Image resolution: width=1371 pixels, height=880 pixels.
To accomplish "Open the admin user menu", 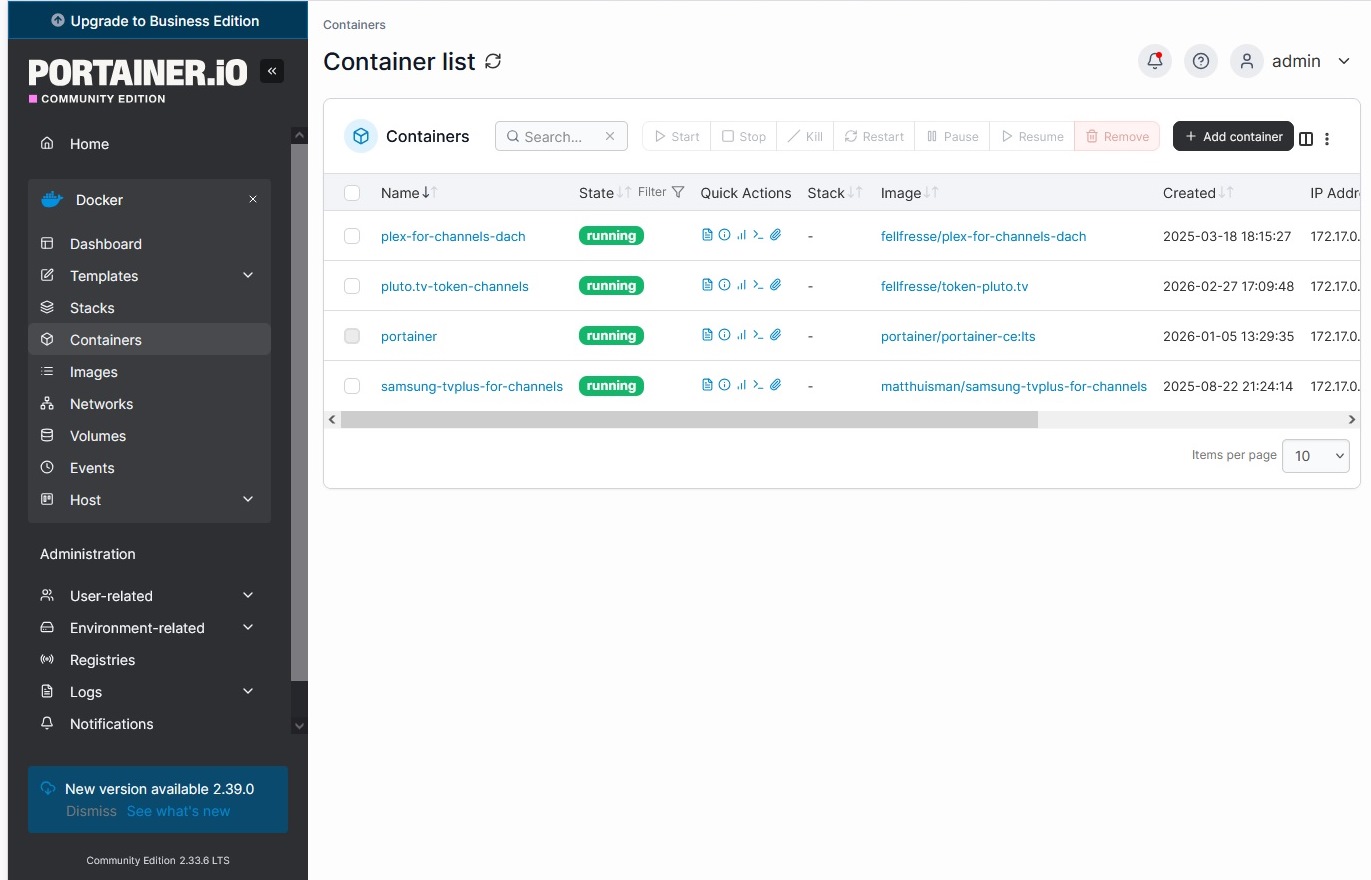I will pyautogui.click(x=1292, y=61).
